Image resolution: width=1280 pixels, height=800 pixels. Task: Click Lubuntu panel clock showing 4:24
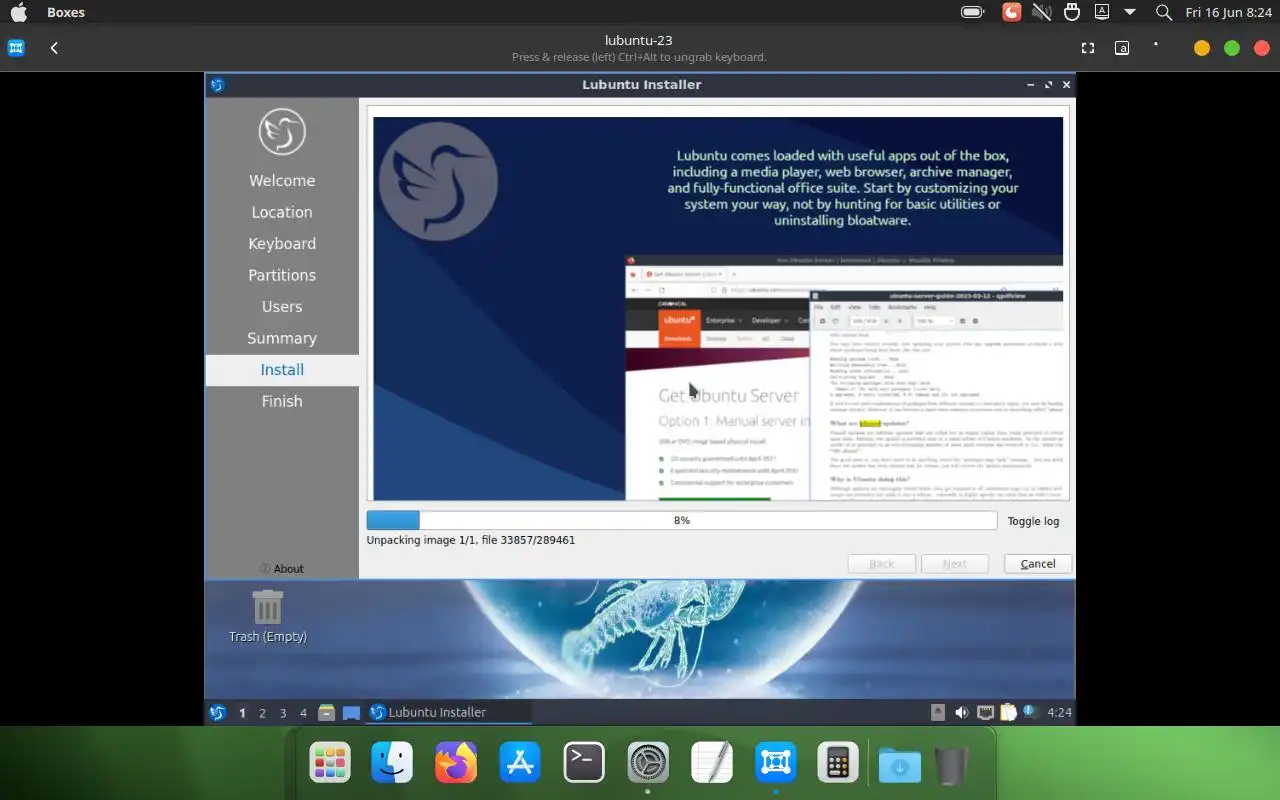(1059, 713)
